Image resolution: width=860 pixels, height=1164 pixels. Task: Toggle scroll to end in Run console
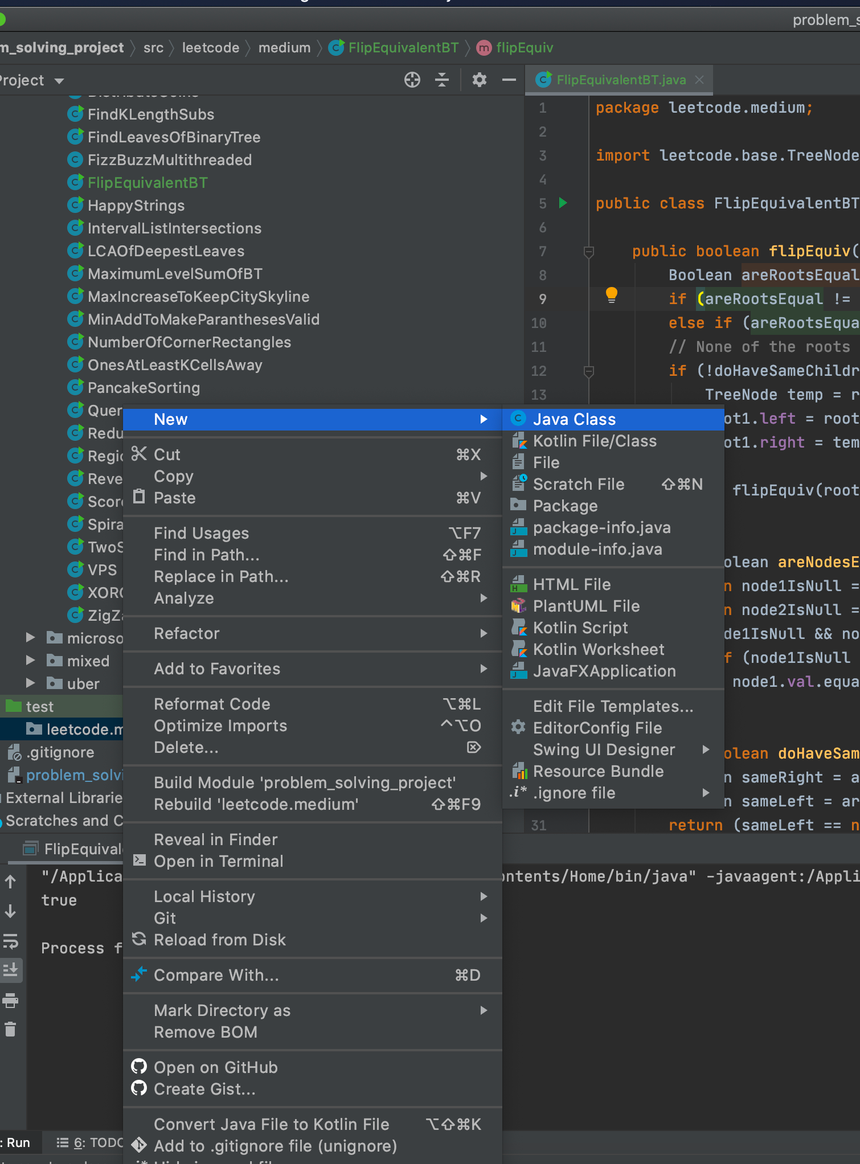(x=11, y=970)
